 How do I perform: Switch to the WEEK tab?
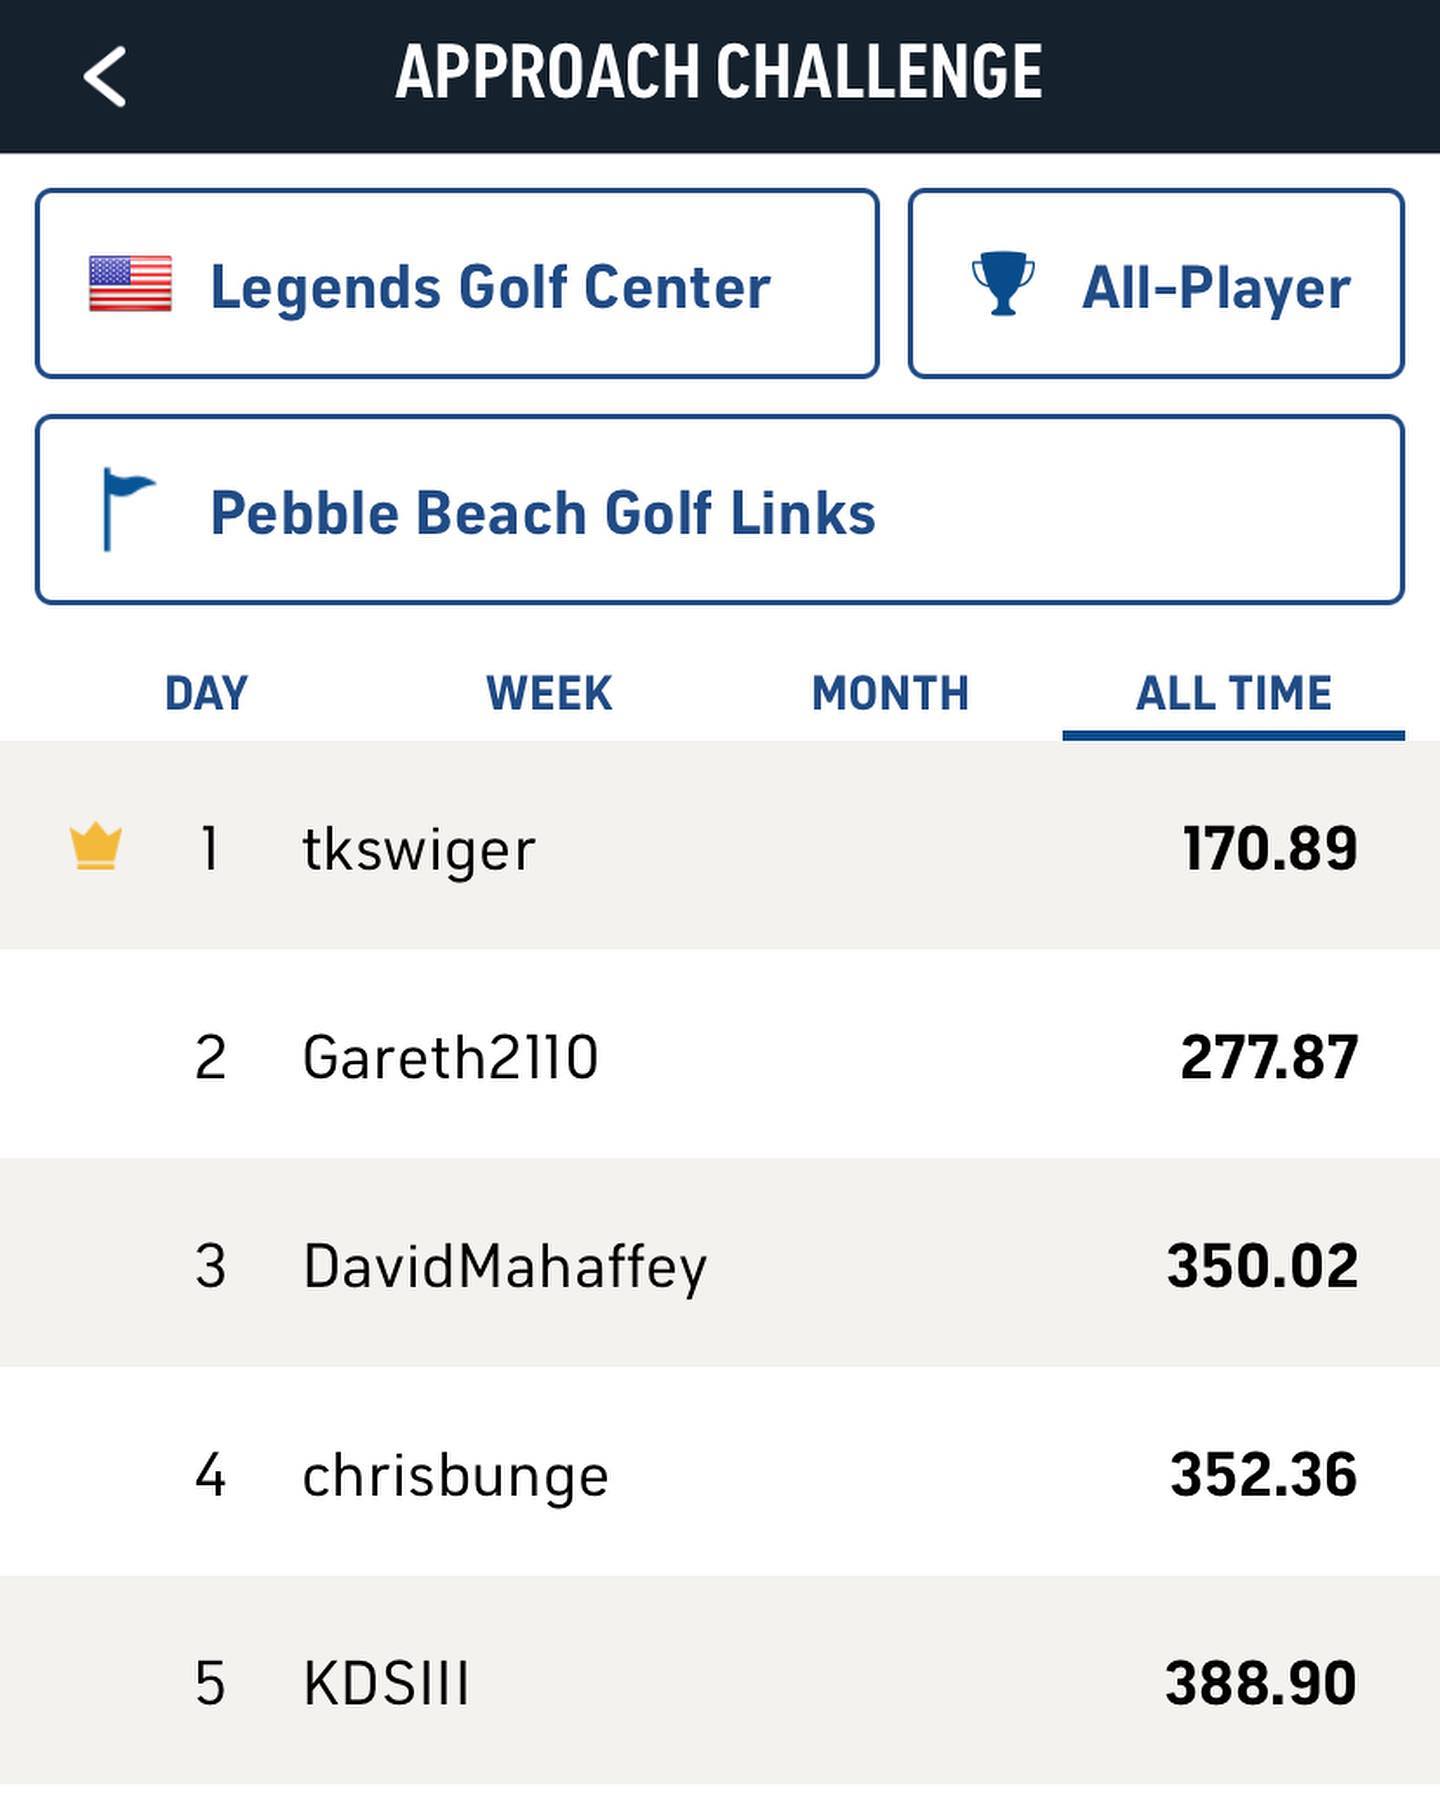[548, 693]
